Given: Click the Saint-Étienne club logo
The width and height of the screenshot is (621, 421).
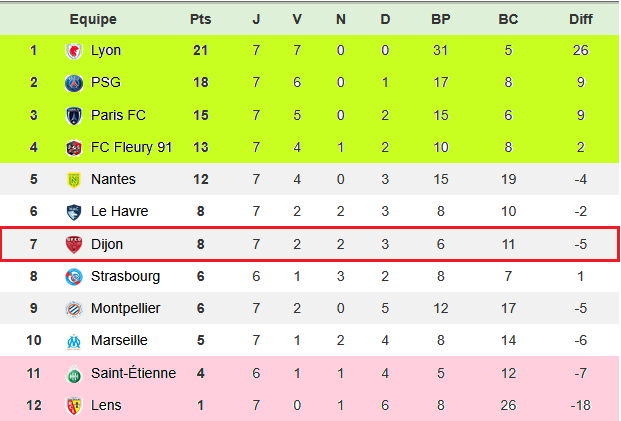Looking at the screenshot, I should 73,373.
